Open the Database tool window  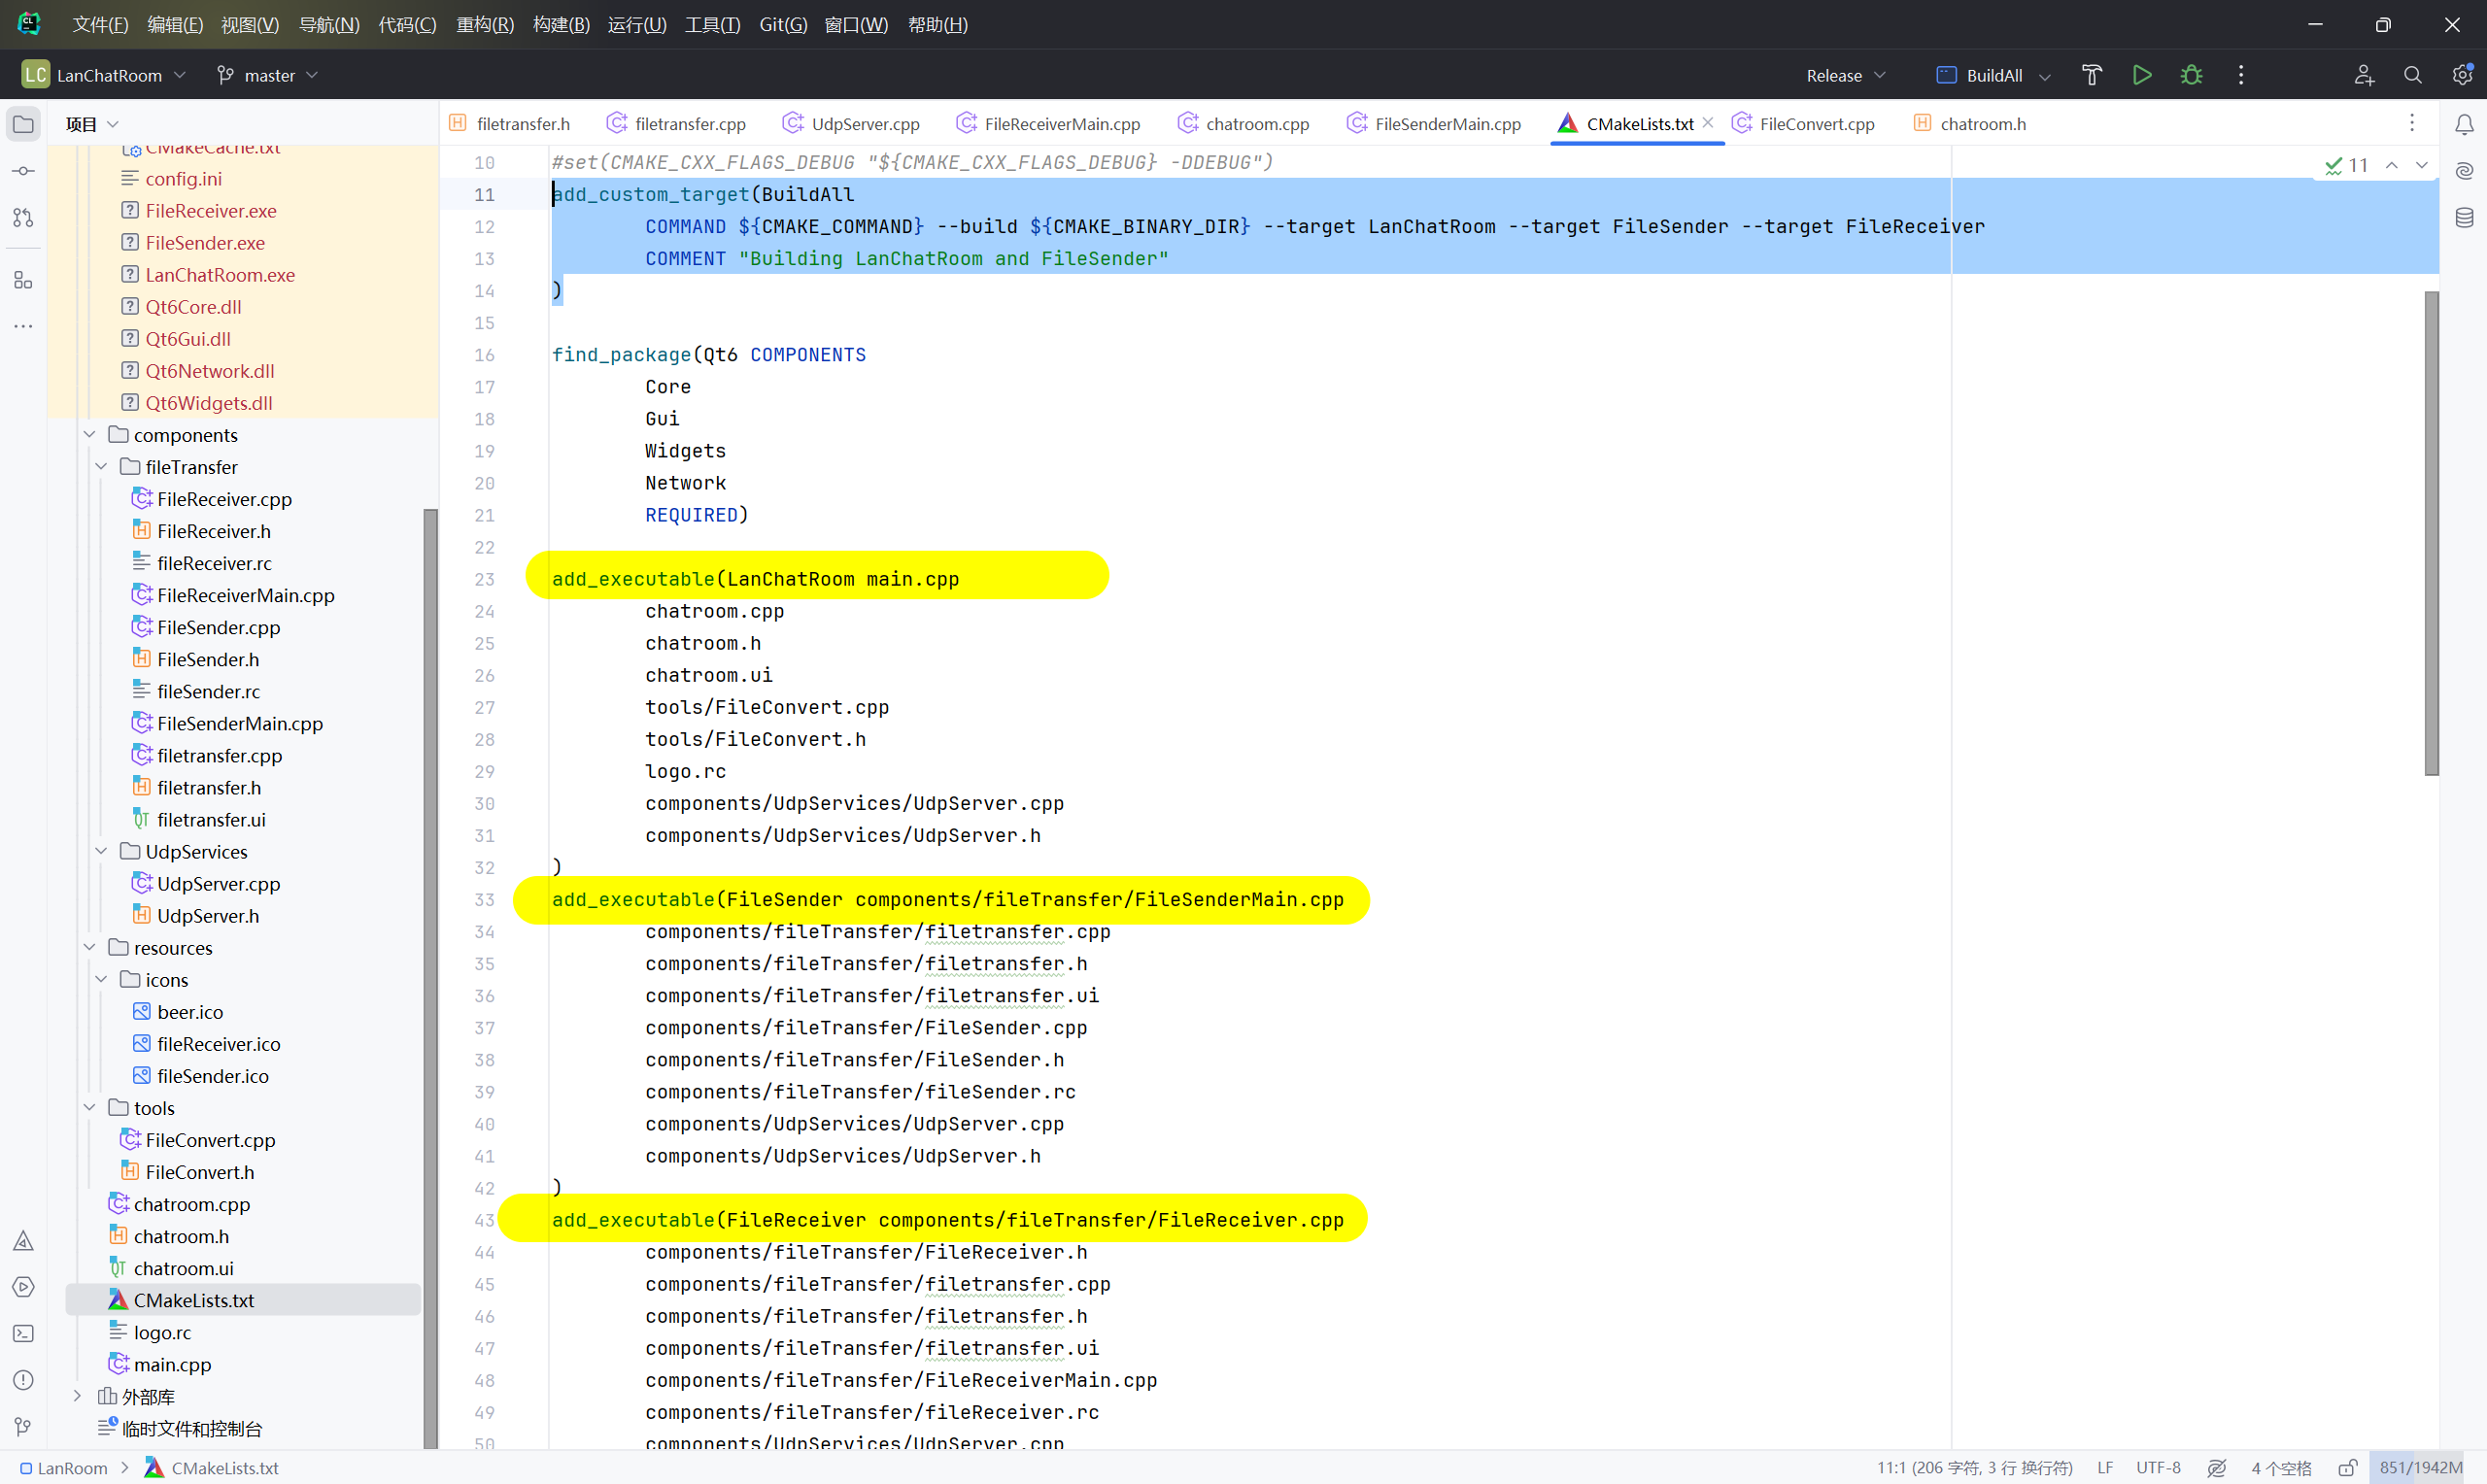(x=2464, y=218)
